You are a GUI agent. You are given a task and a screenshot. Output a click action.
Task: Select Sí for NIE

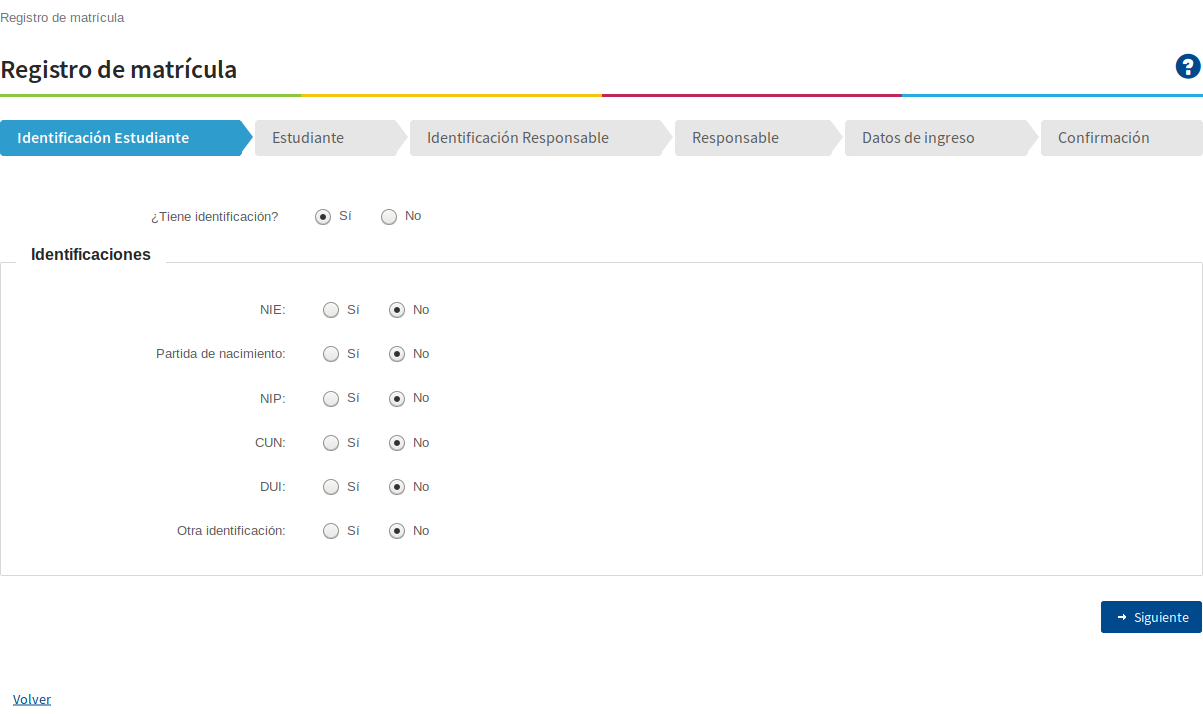[331, 310]
